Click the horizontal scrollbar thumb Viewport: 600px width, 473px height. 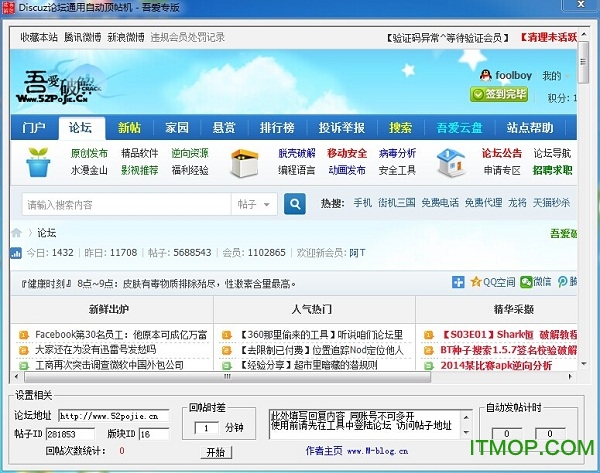coord(227,377)
